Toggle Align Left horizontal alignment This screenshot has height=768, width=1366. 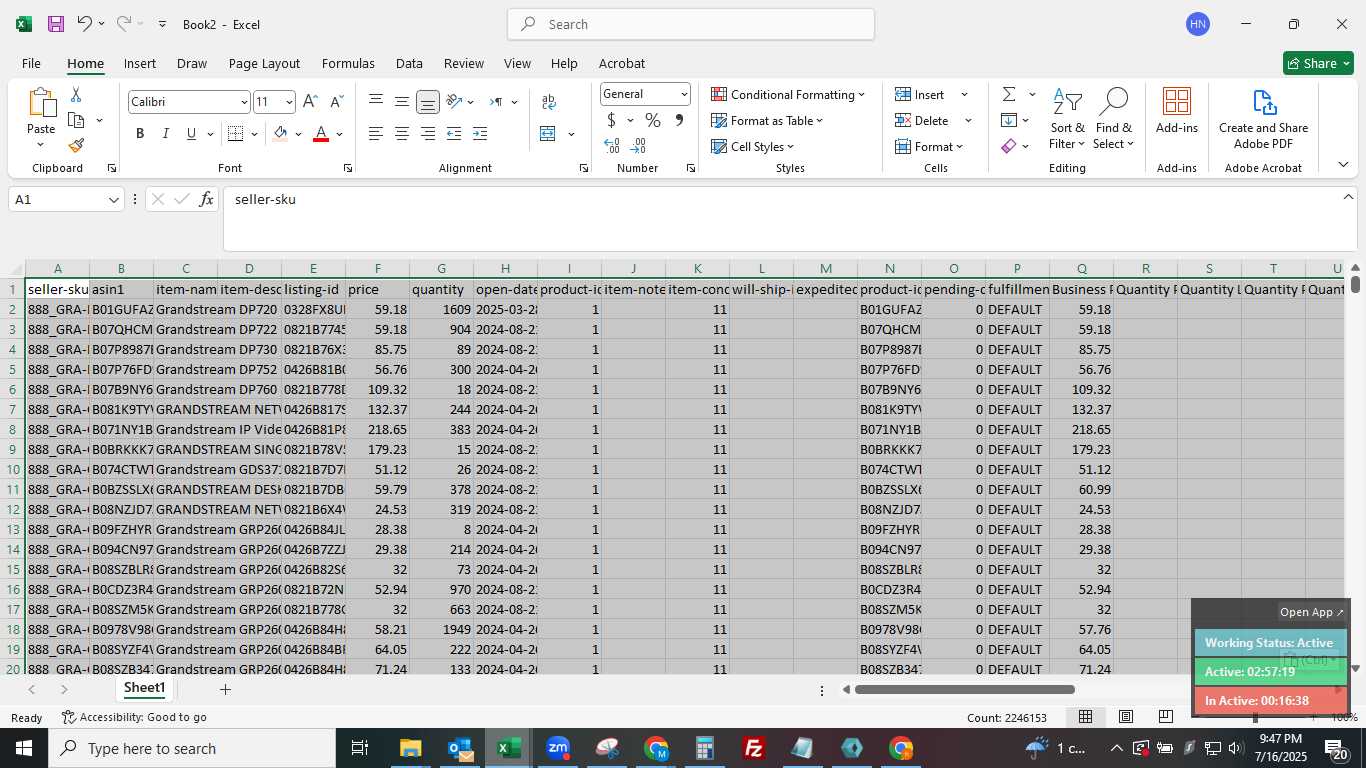pos(376,133)
